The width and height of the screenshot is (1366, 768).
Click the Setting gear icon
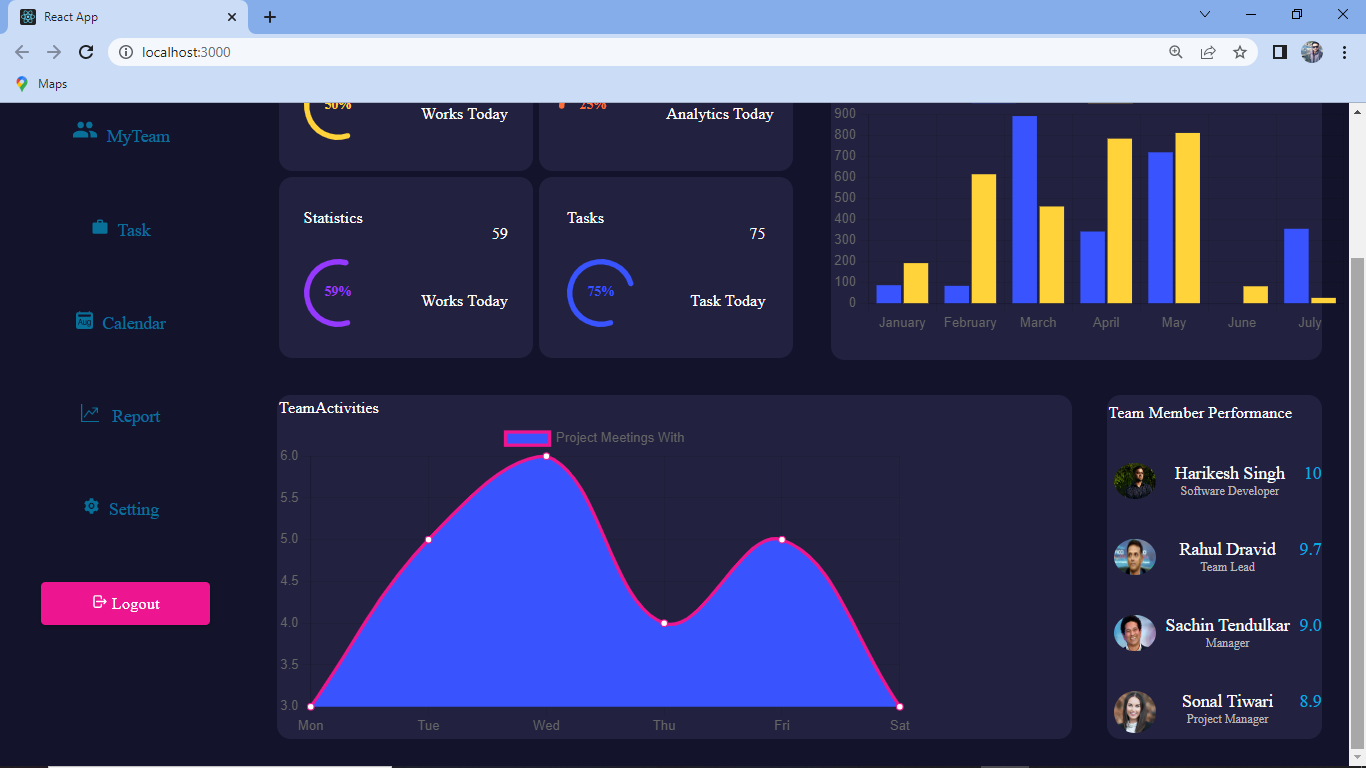coord(91,507)
